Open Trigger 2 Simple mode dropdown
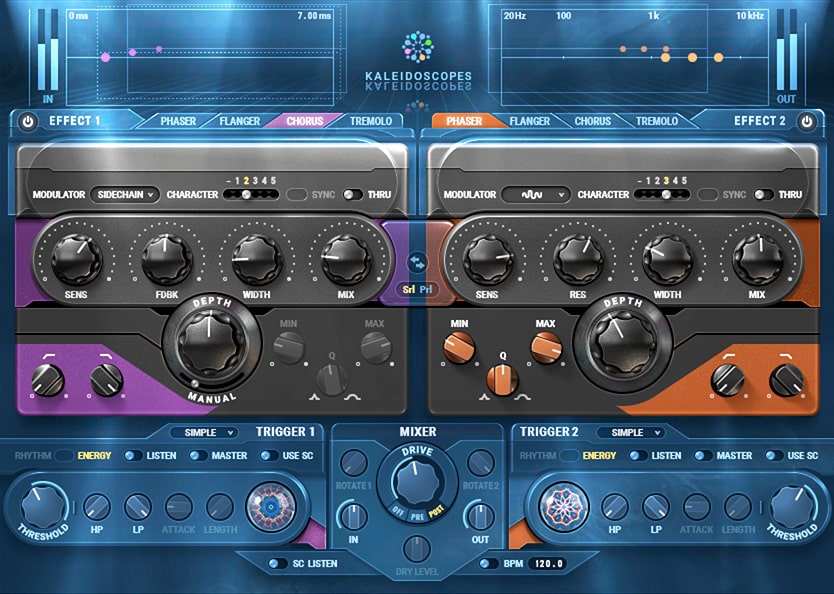The image size is (834, 594). [631, 432]
